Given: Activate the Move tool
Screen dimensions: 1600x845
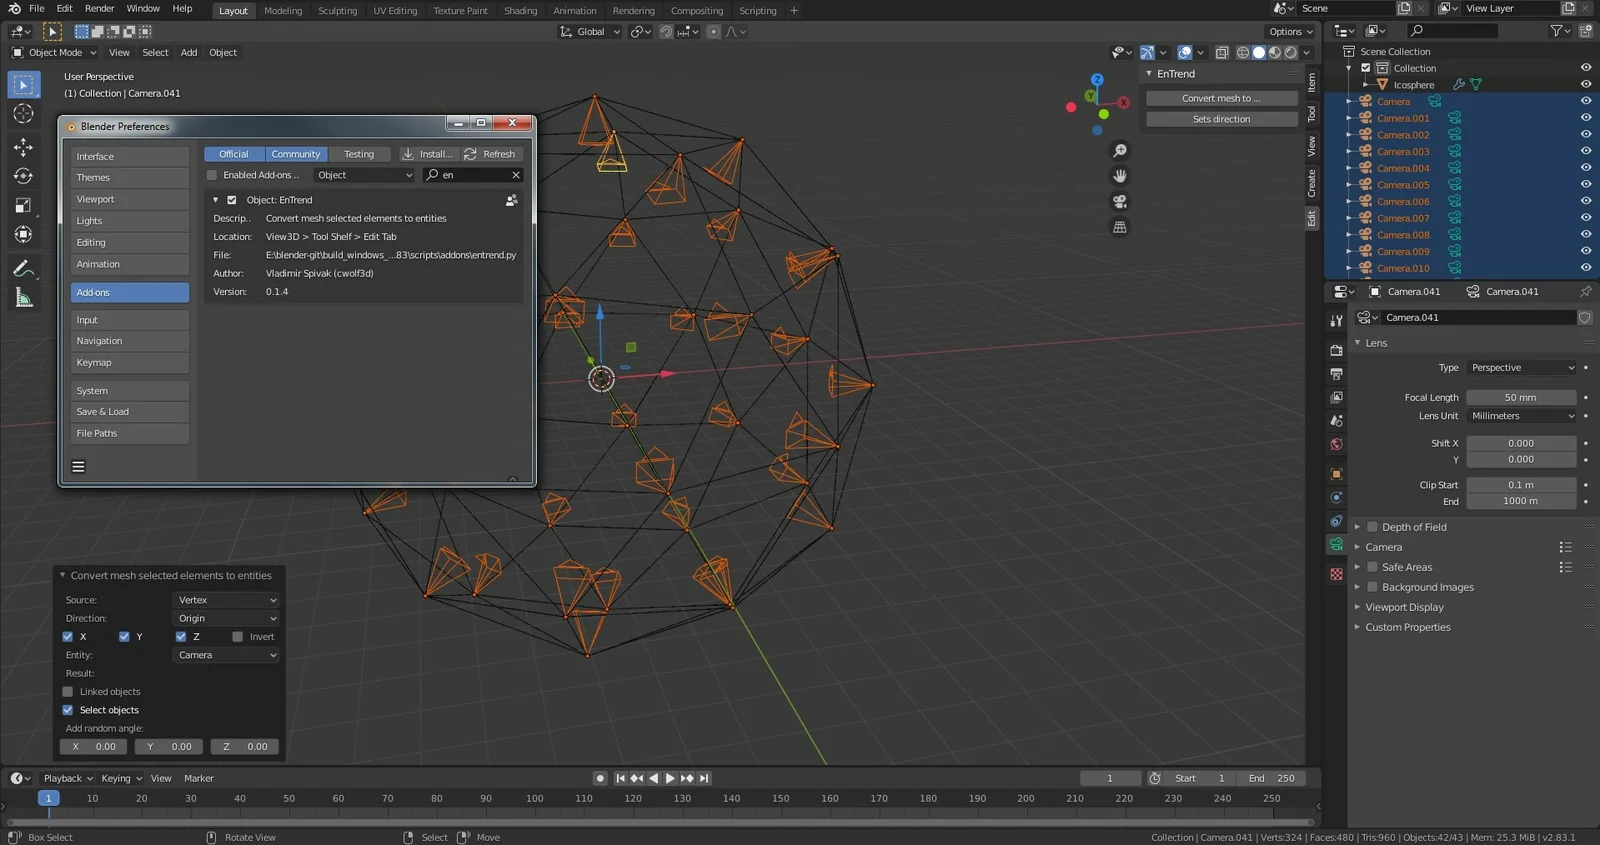Looking at the screenshot, I should (23, 147).
